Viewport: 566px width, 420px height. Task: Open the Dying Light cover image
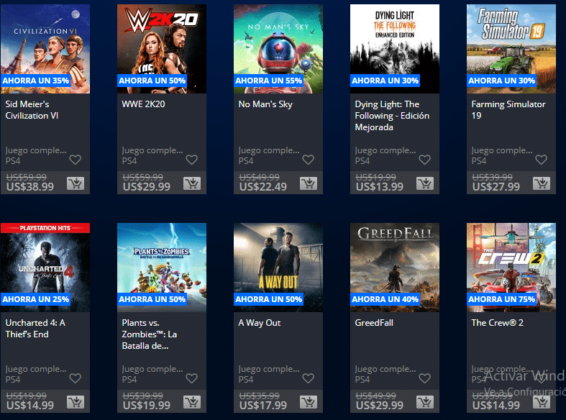(395, 49)
